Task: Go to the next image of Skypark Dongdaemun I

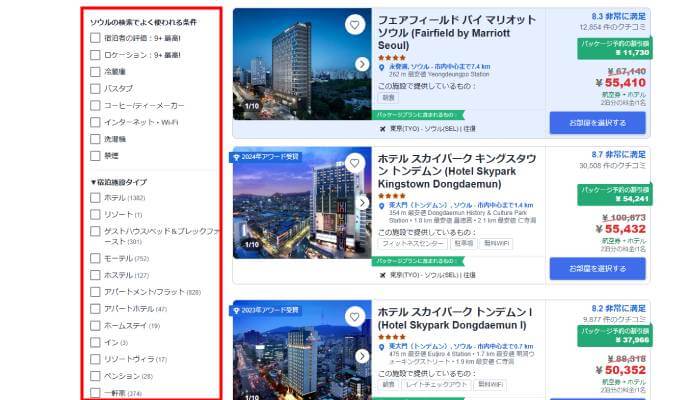Action: pyautogui.click(x=362, y=356)
